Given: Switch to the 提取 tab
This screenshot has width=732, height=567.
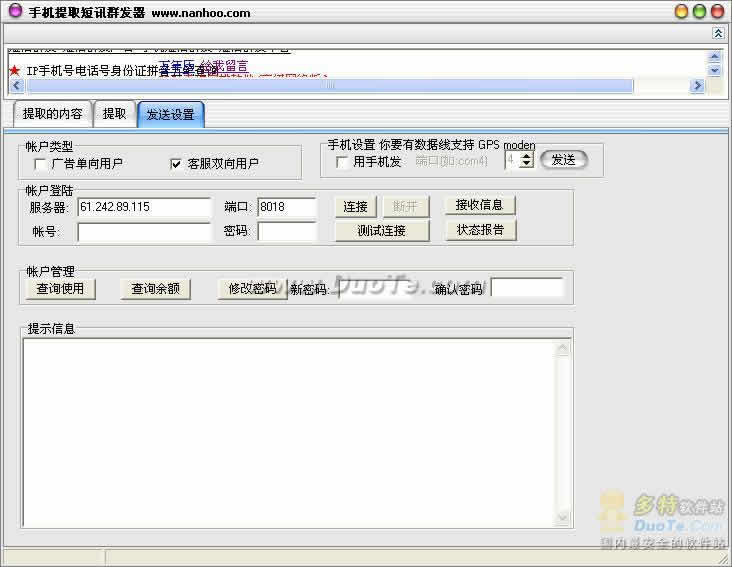Looking at the screenshot, I should [x=114, y=114].
